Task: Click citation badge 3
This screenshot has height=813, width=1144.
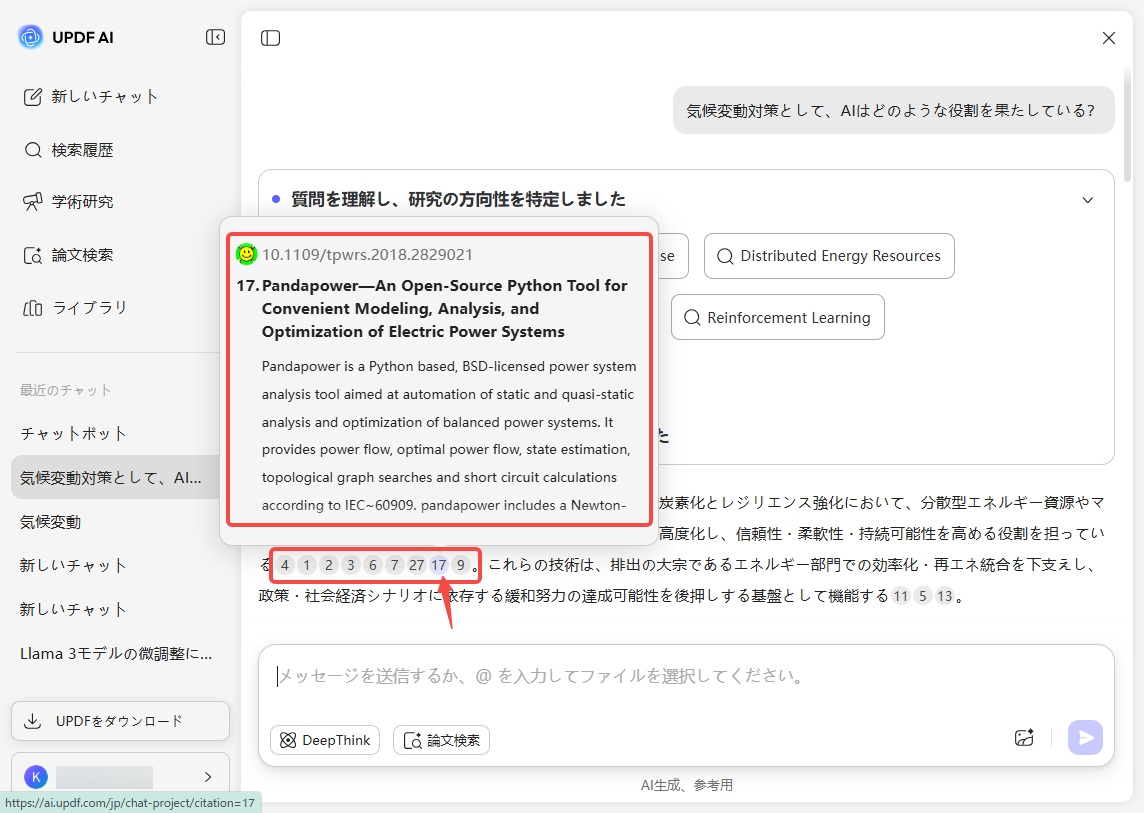Action: point(350,565)
